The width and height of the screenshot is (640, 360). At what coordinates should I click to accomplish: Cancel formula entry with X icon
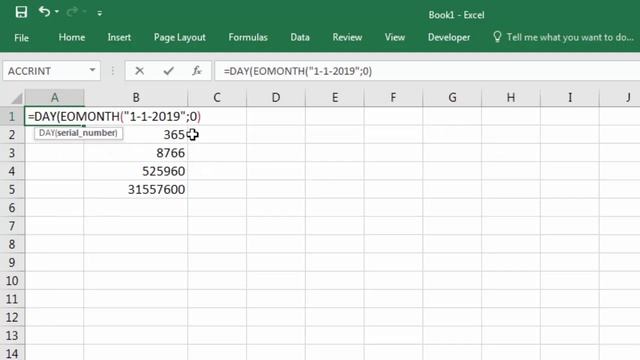140,71
